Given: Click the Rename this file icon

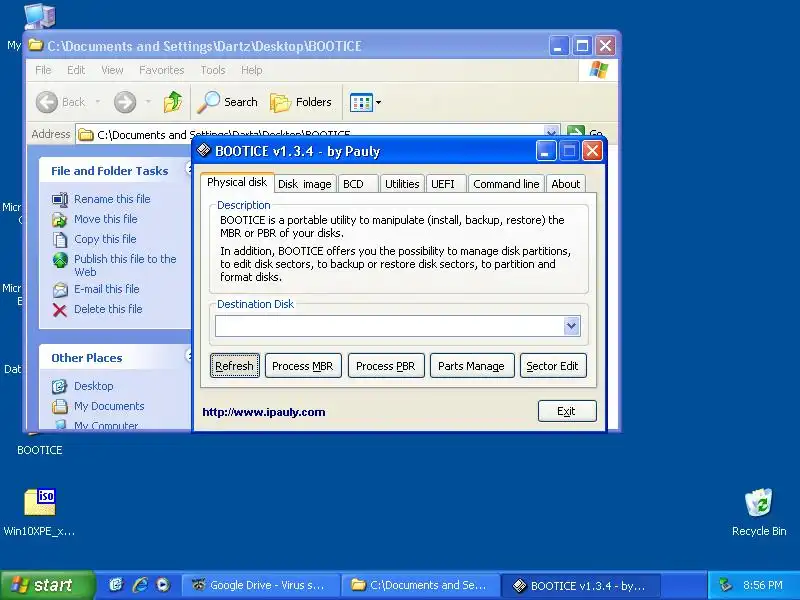Looking at the screenshot, I should point(60,199).
